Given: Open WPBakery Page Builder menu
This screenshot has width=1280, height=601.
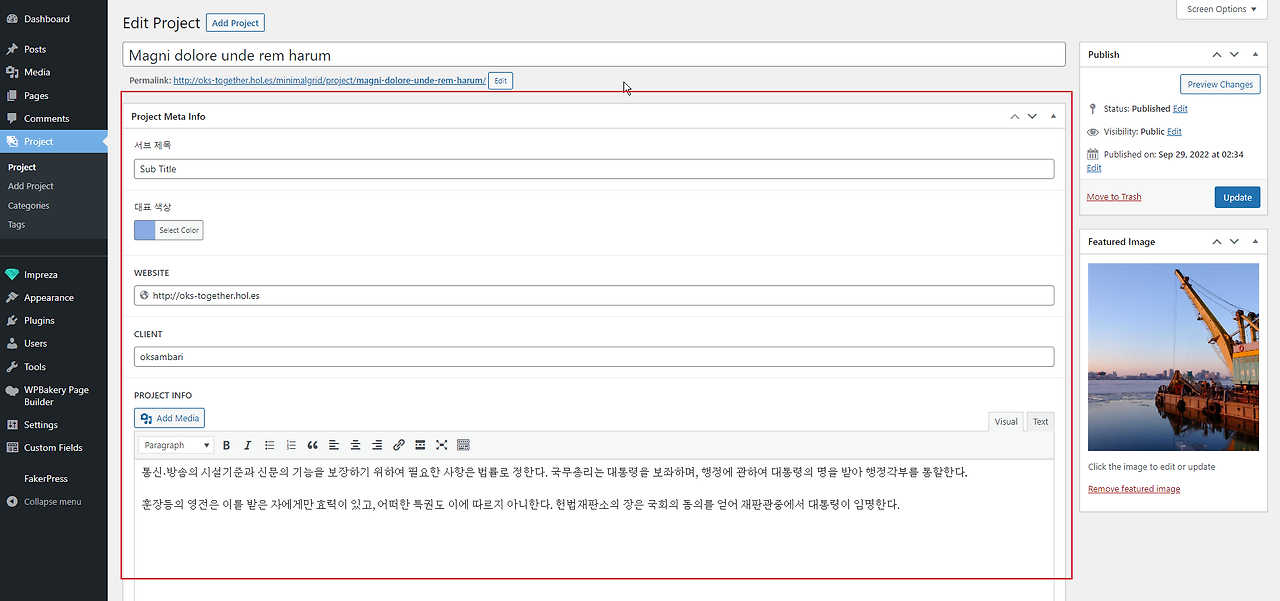Looking at the screenshot, I should coord(54,396).
